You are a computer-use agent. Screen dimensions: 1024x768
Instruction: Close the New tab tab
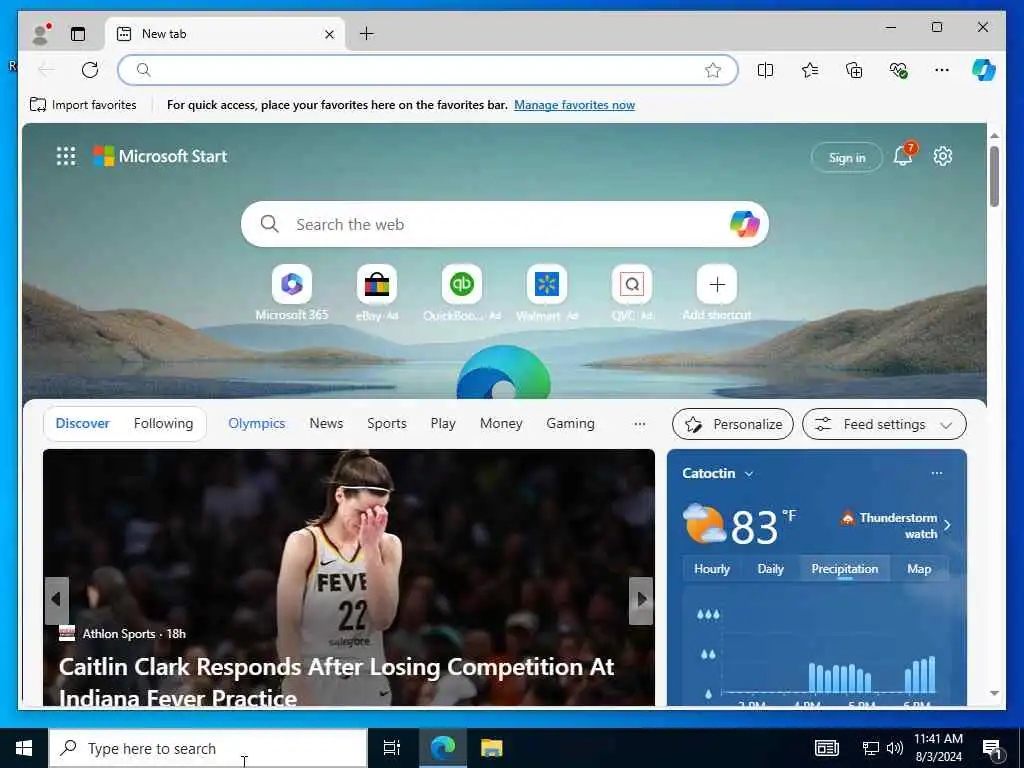(329, 34)
